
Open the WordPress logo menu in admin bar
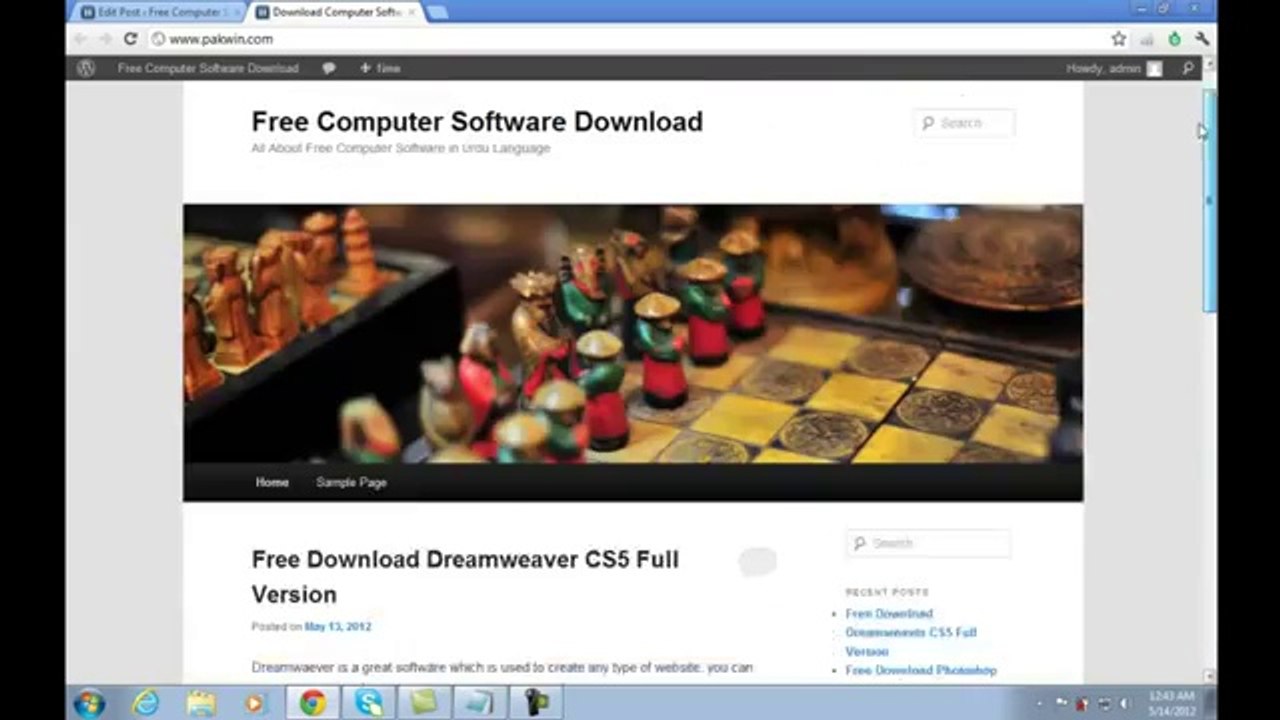click(x=86, y=68)
